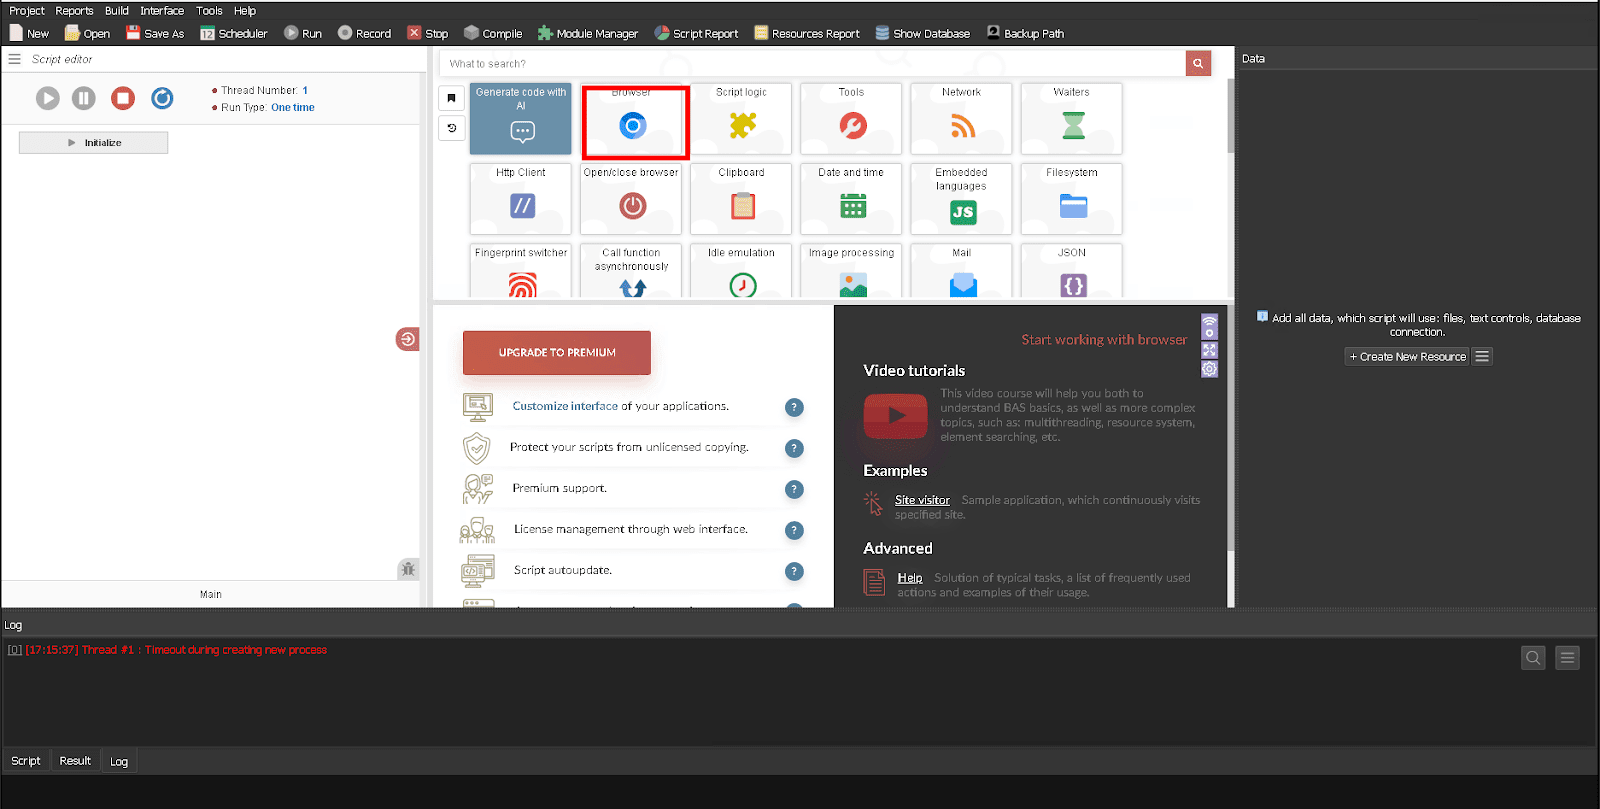
Task: Click the search button in the actions search bar
Action: 1198,64
